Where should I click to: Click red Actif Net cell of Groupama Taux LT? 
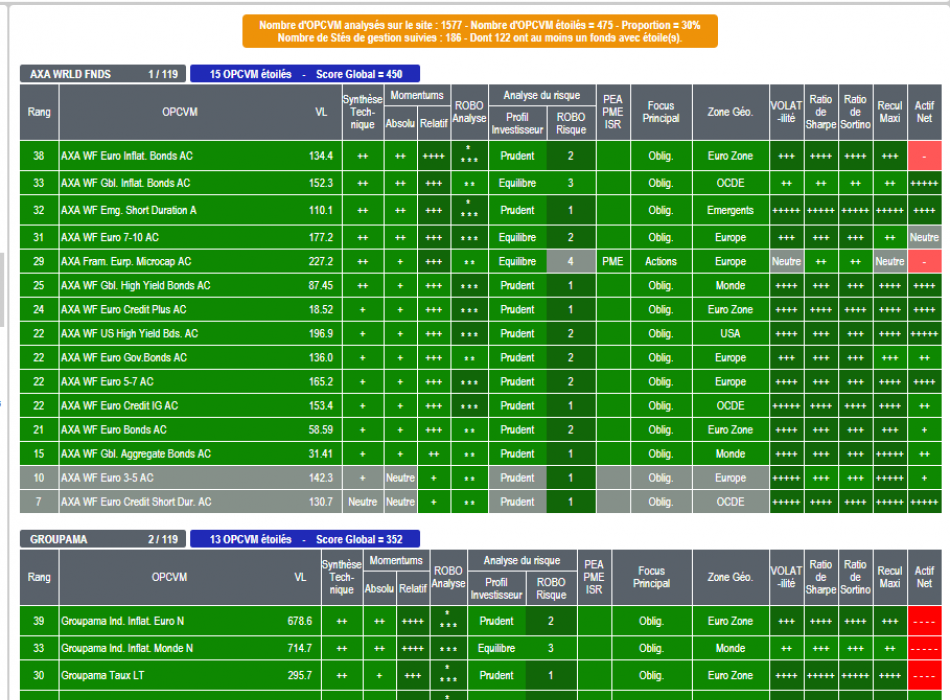tap(925, 676)
